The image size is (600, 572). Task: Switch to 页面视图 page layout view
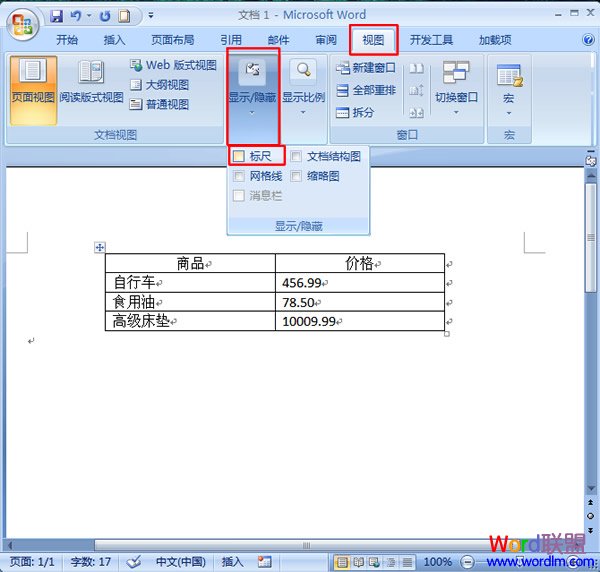click(33, 91)
